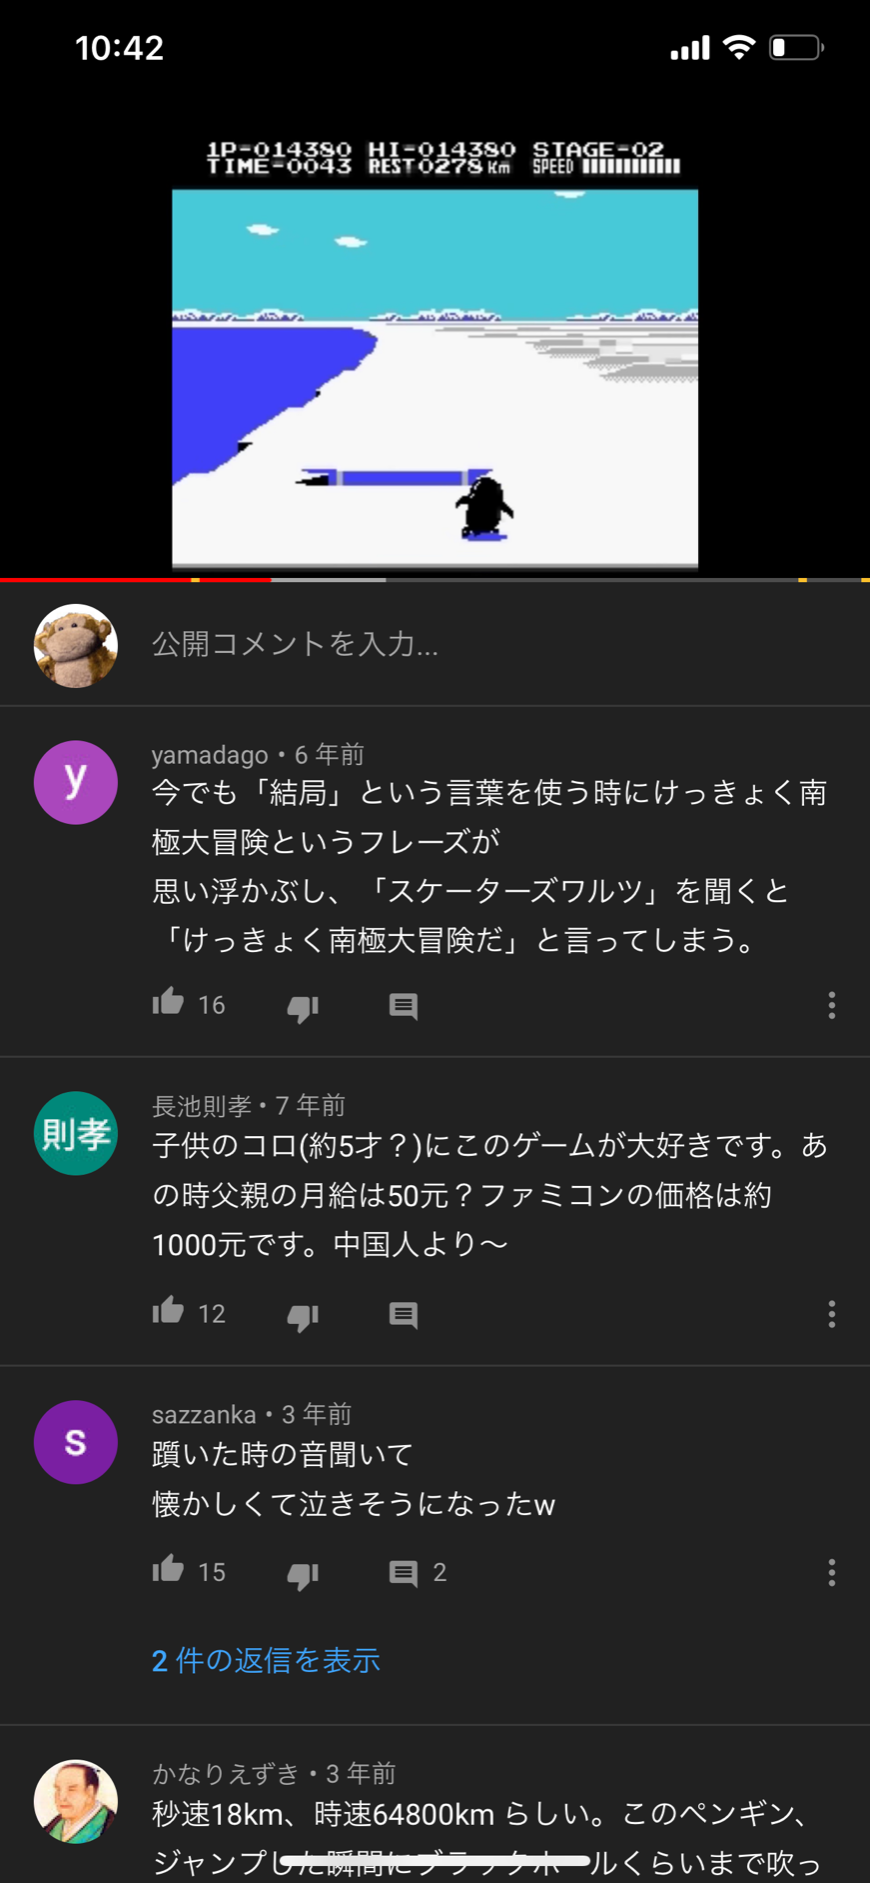Viewport: 870px width, 1883px height.
Task: Like sazzanka's comment
Action: point(168,1569)
